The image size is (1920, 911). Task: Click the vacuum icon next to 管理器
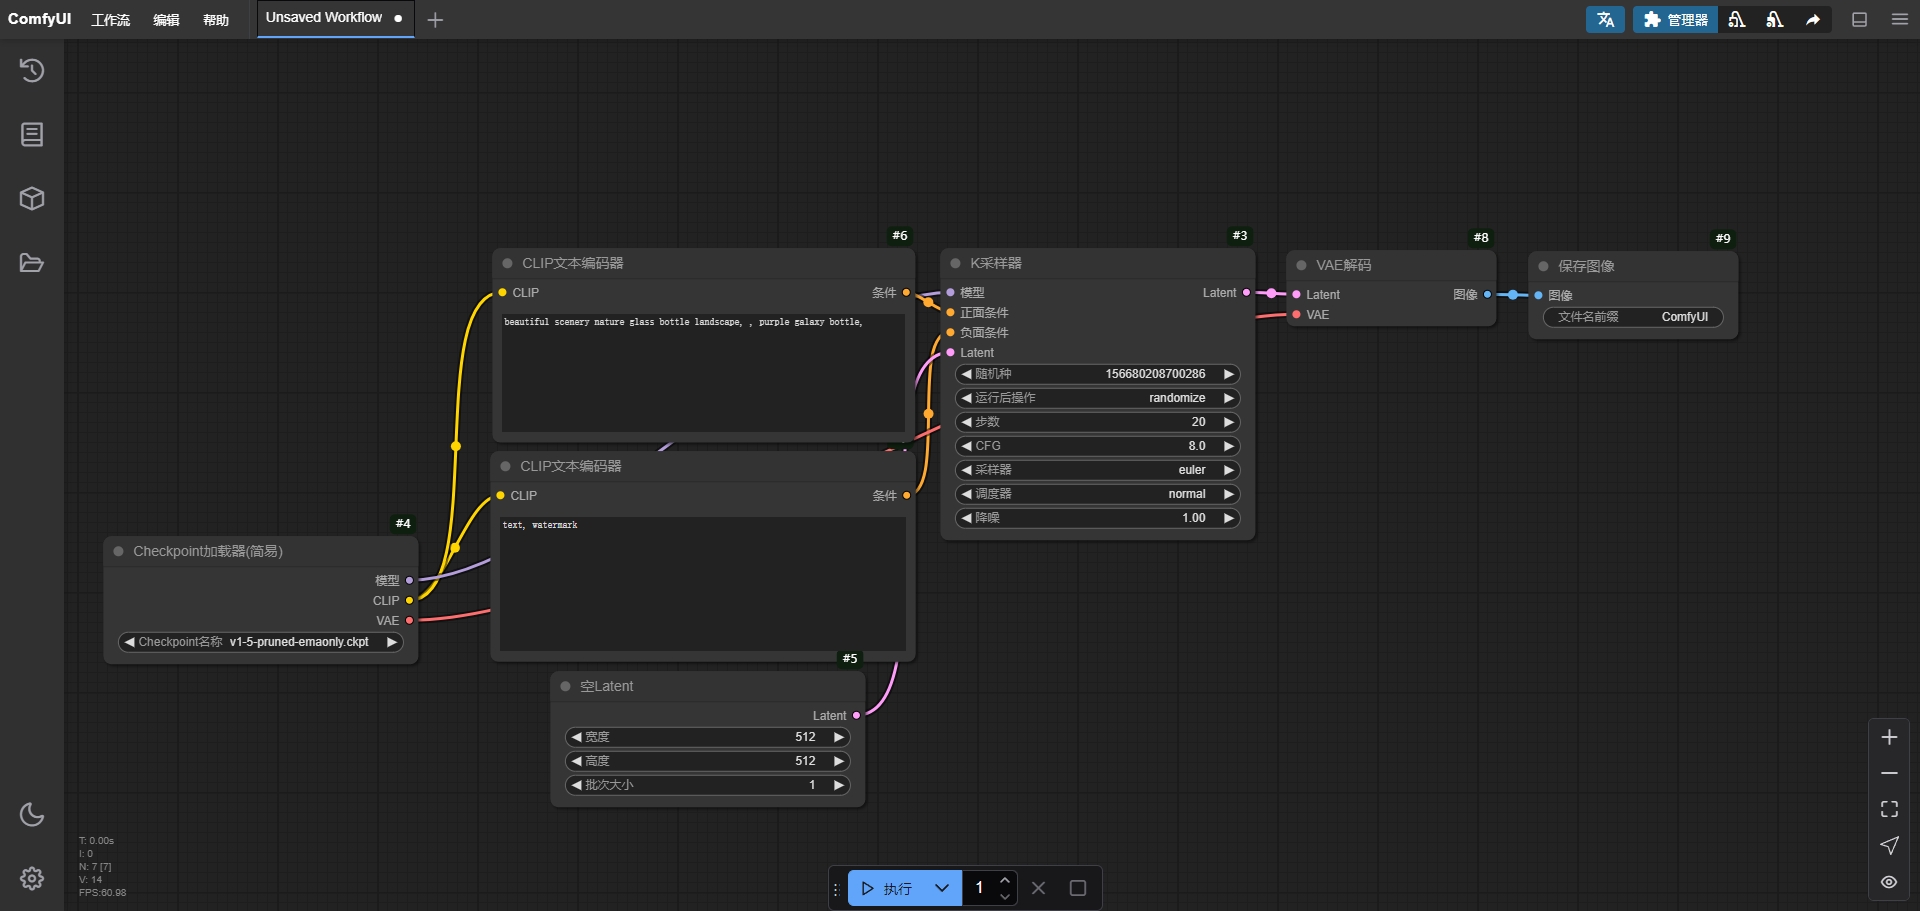click(1737, 19)
